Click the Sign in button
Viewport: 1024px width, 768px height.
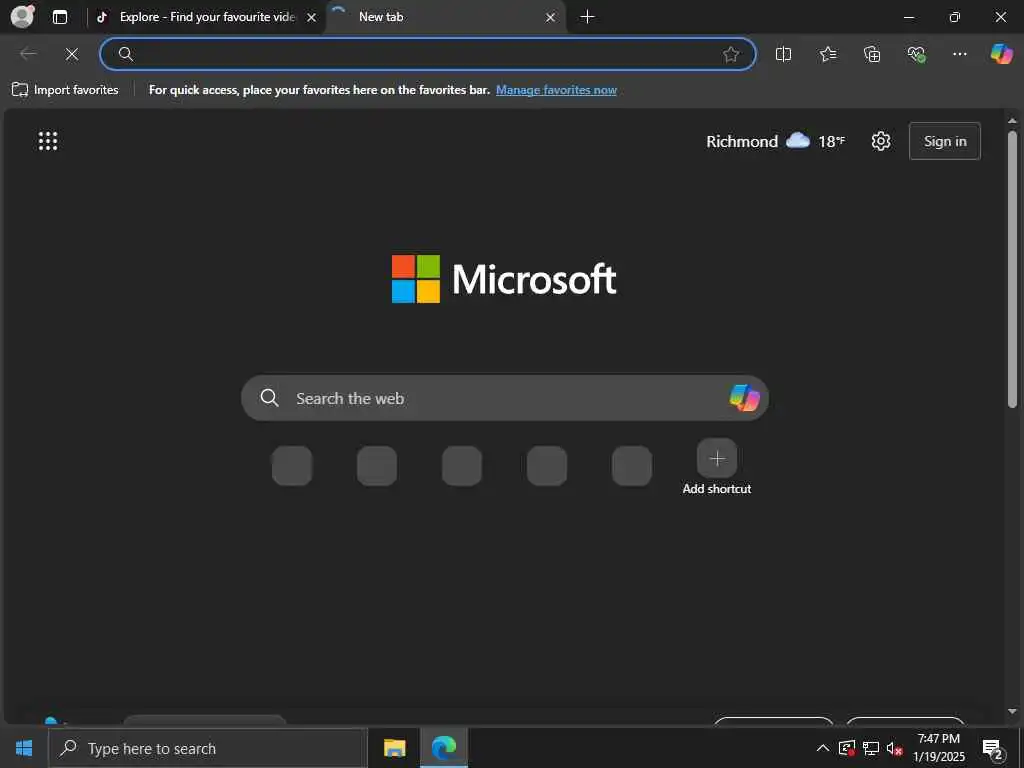coord(944,141)
